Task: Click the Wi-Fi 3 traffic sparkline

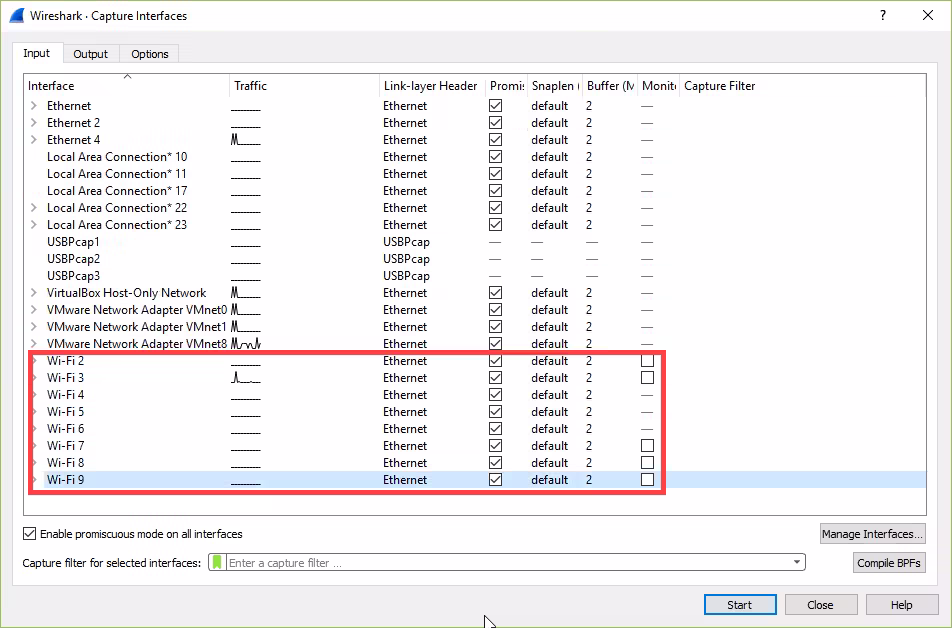Action: point(246,378)
